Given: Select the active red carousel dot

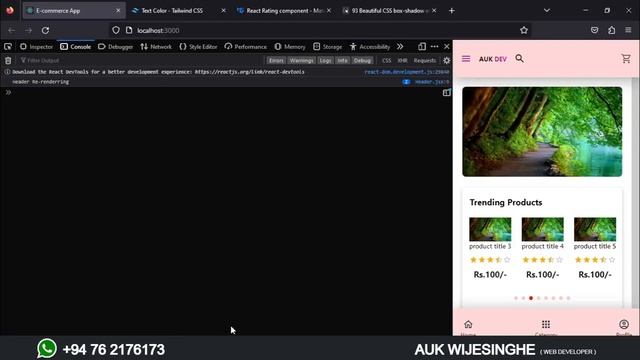Looking at the screenshot, I should (x=531, y=298).
